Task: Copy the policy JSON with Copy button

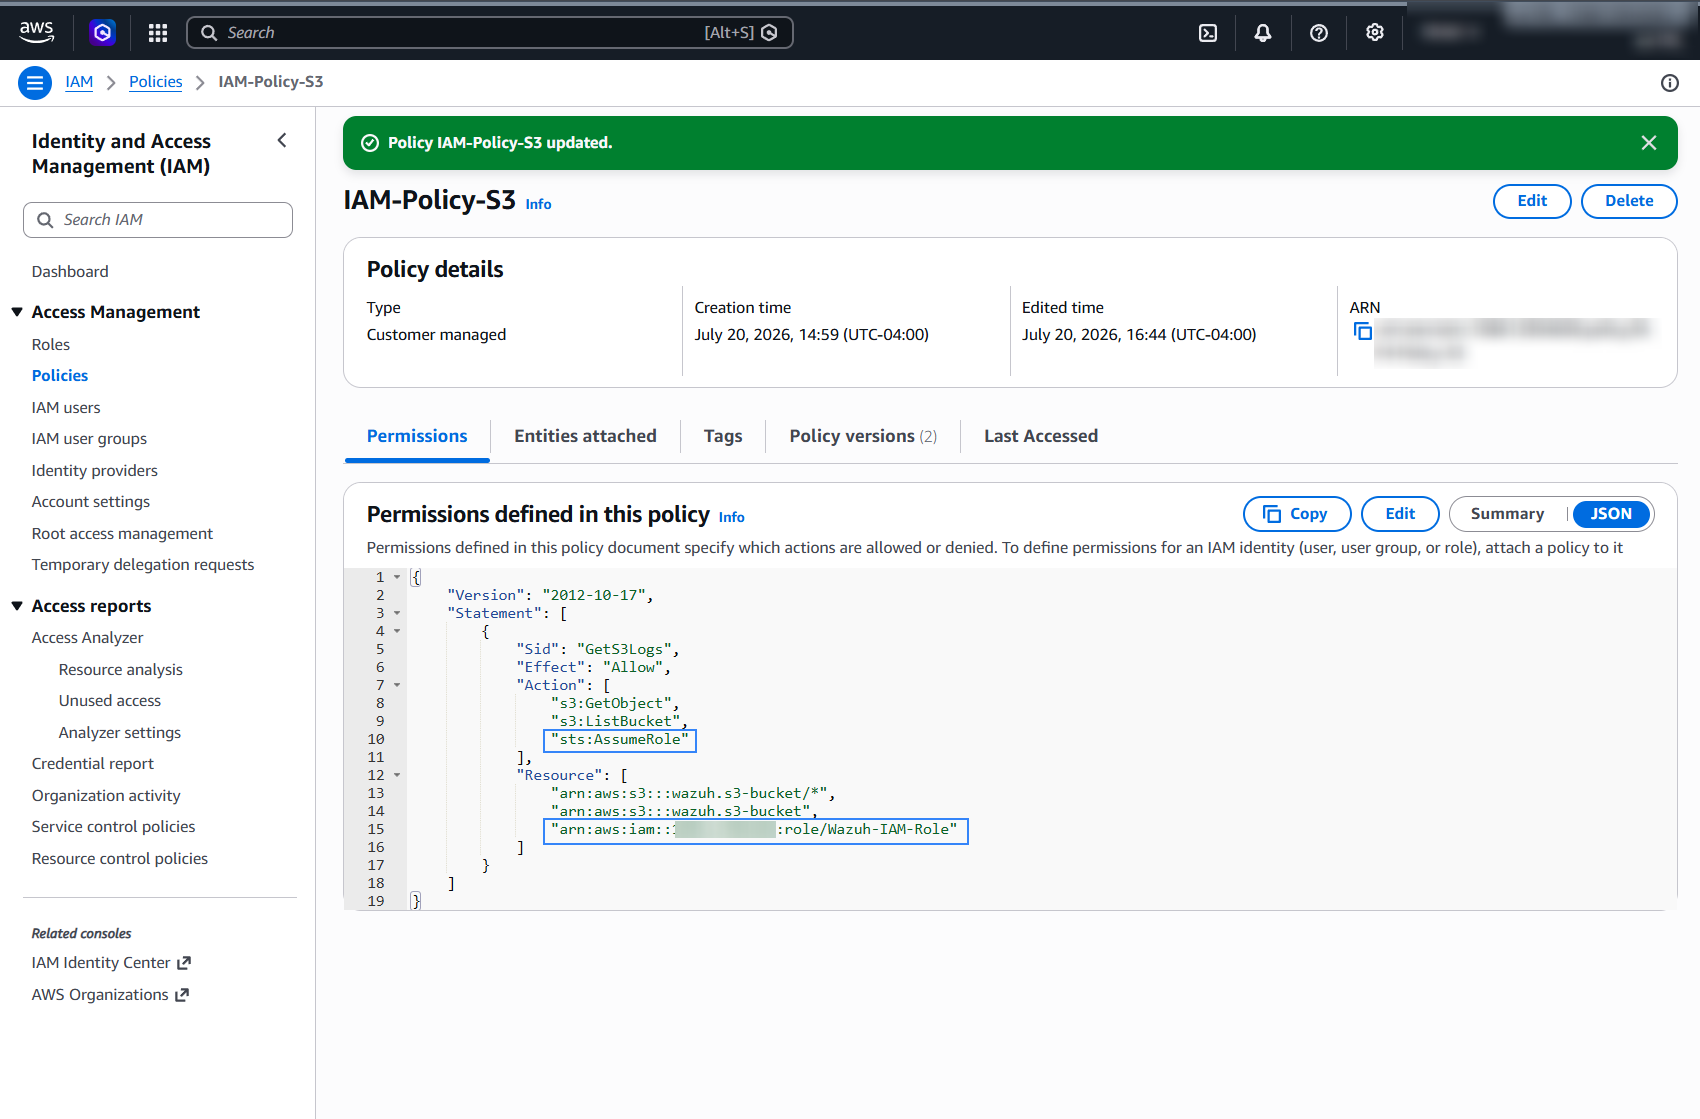Action: (1297, 514)
